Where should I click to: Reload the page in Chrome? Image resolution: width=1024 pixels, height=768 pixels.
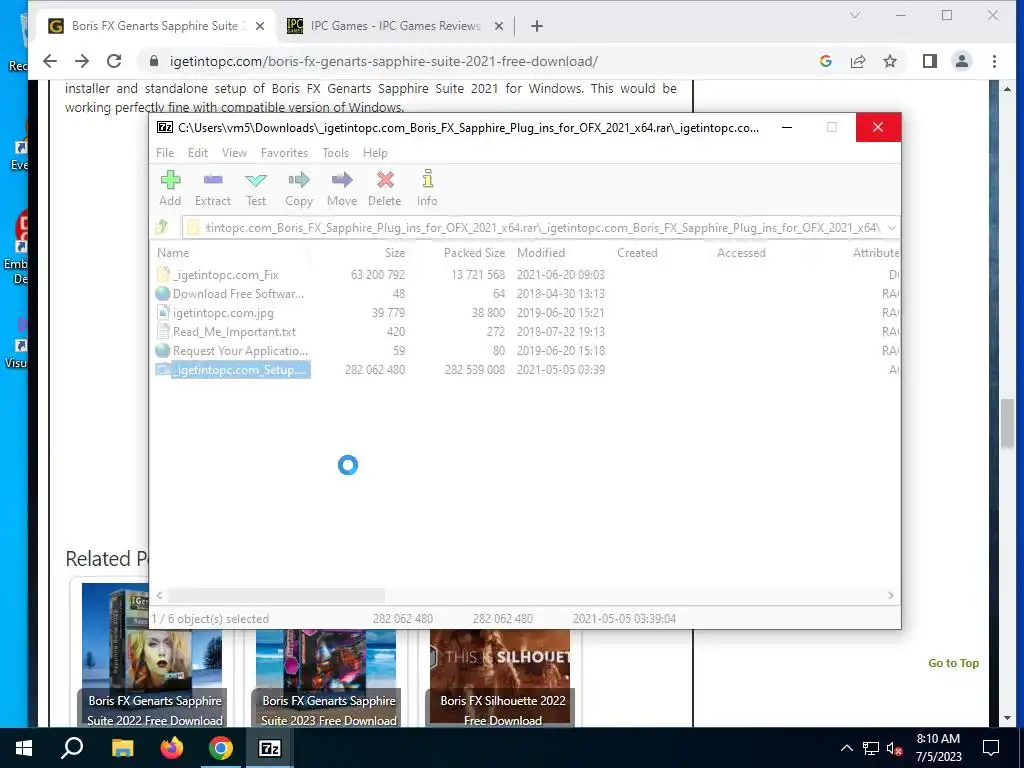click(114, 61)
